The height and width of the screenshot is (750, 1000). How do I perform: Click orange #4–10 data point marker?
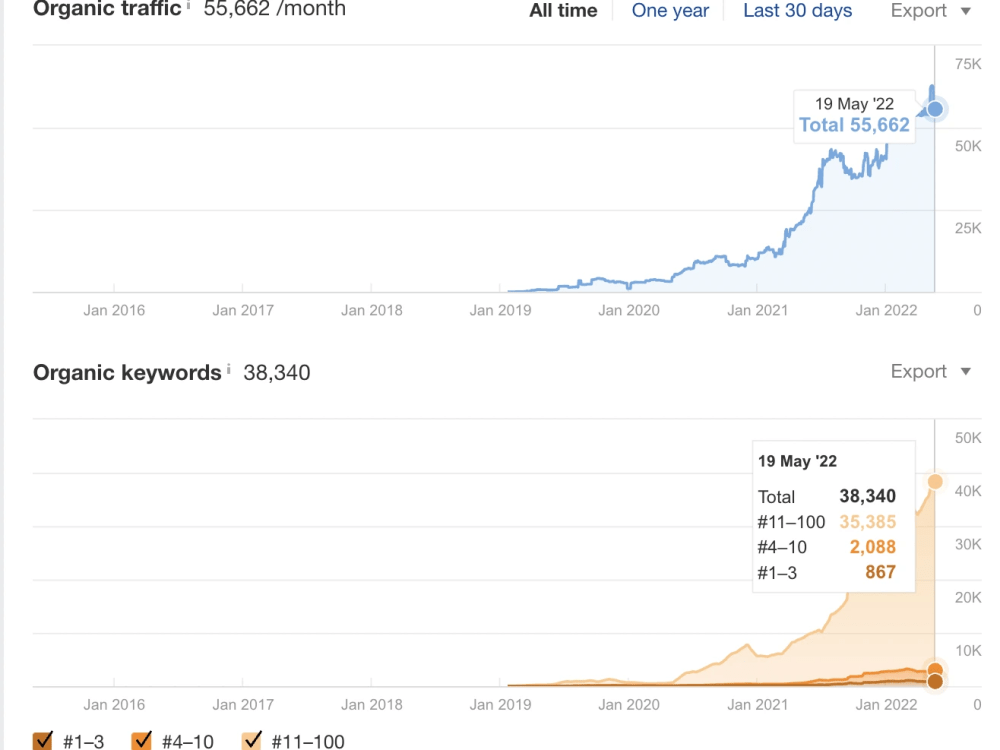[x=935, y=670]
